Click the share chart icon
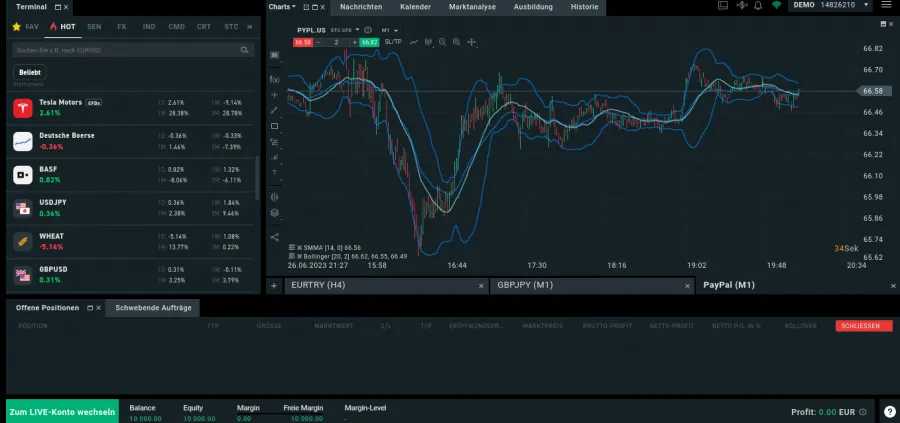 [274, 236]
